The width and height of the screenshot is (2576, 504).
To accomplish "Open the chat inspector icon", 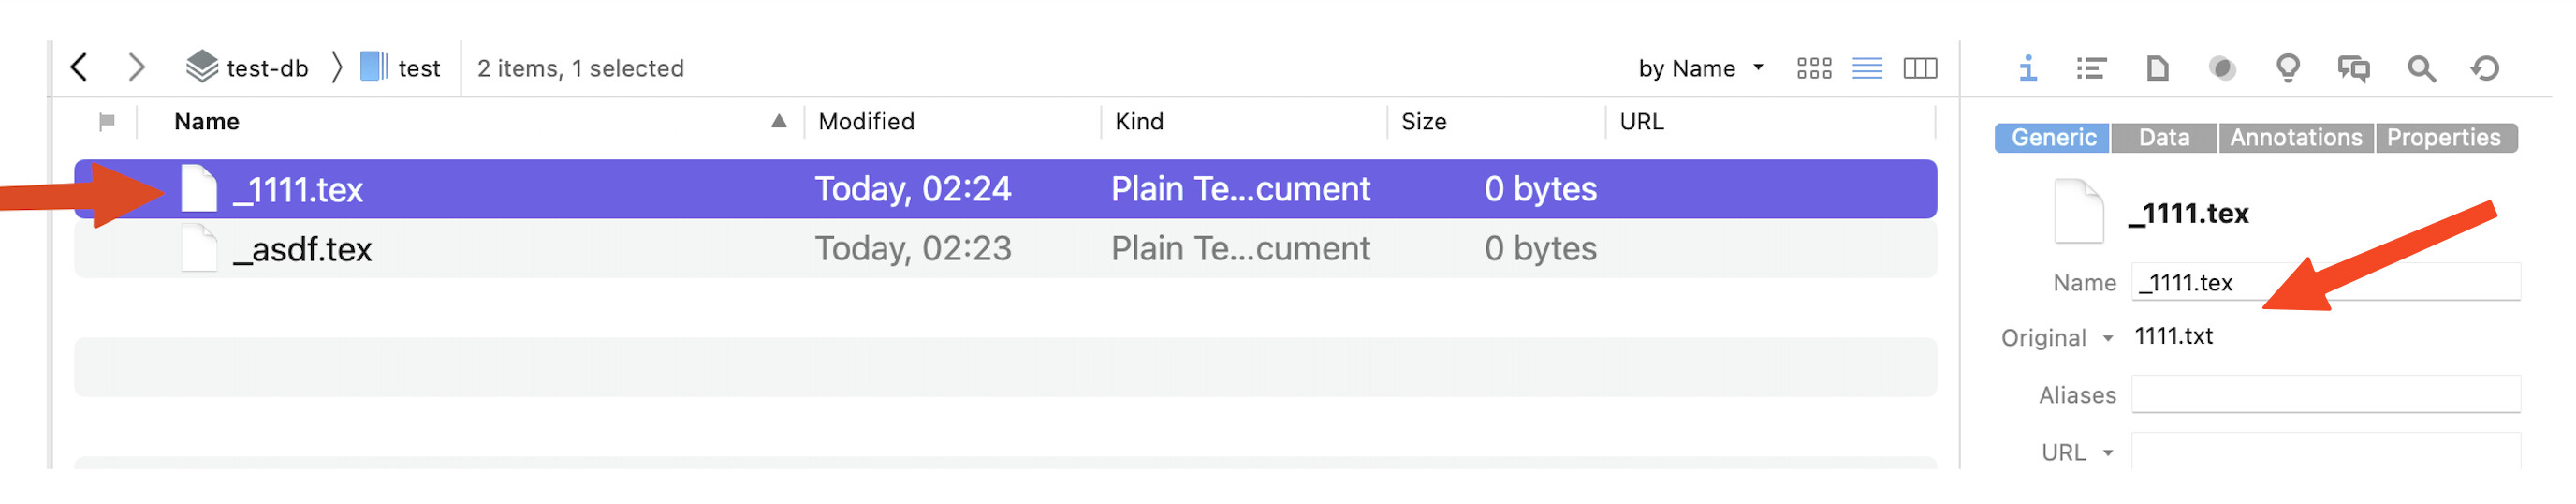I will (2353, 68).
